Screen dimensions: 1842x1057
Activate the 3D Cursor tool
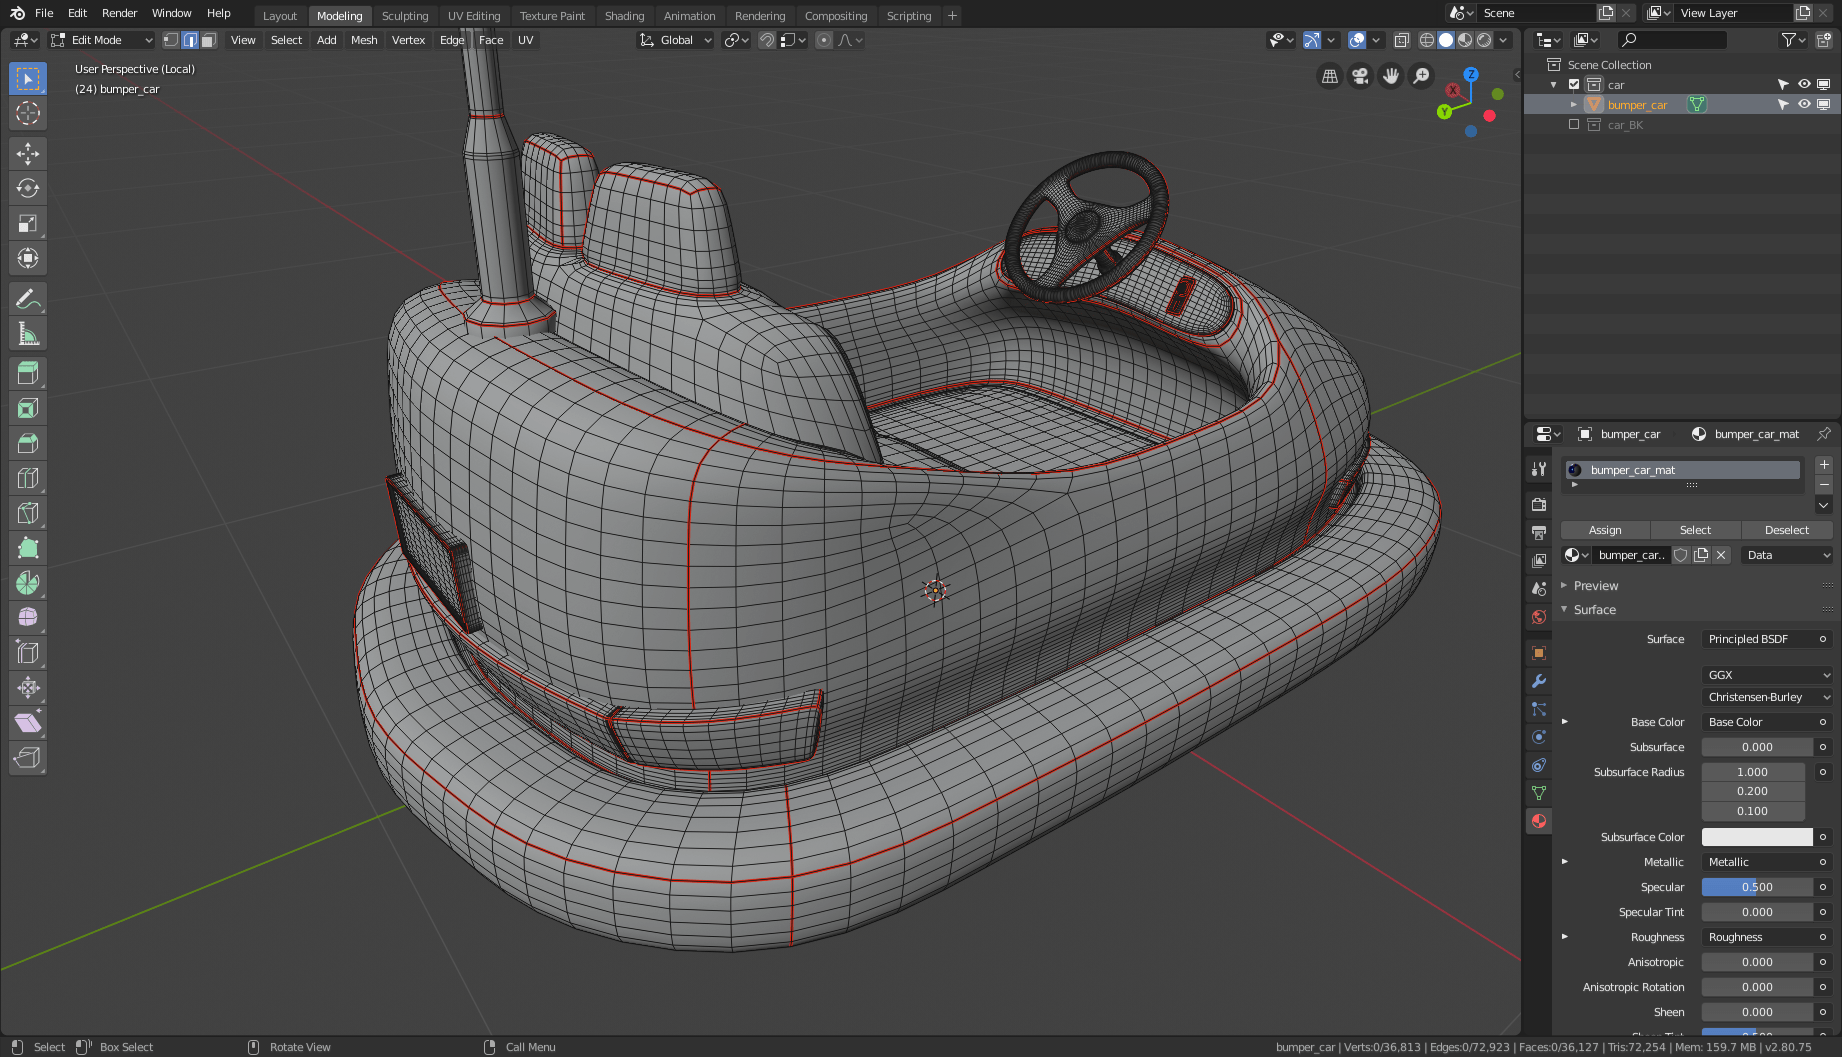pos(28,113)
